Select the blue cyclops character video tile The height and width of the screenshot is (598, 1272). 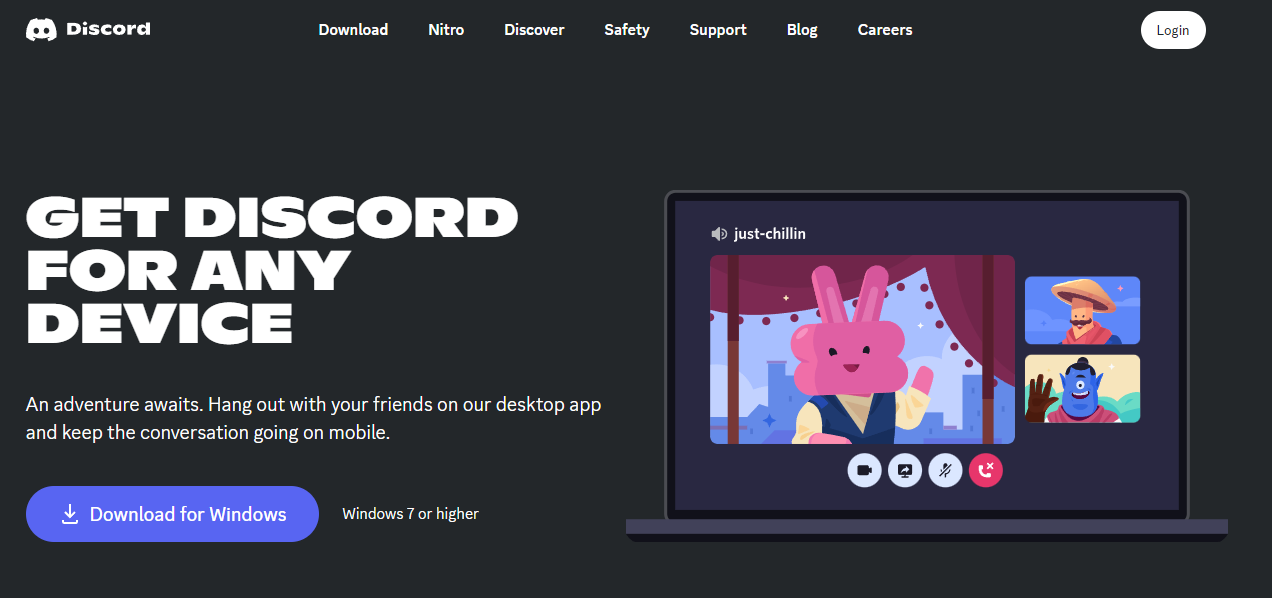coord(1082,389)
